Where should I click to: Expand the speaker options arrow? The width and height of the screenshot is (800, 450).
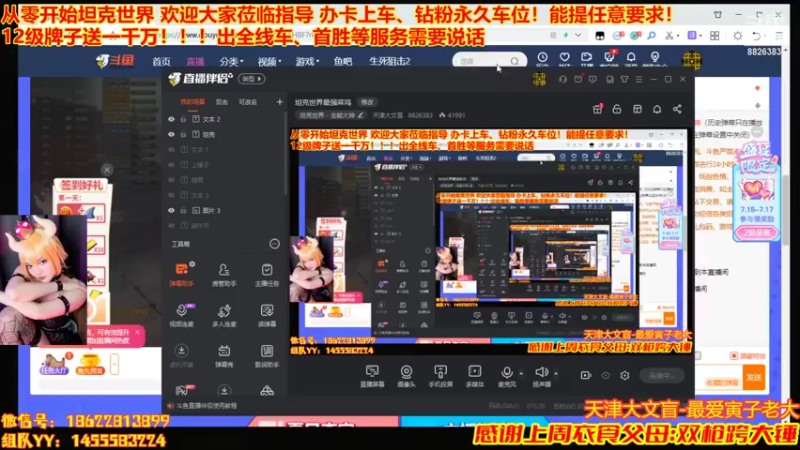[556, 373]
